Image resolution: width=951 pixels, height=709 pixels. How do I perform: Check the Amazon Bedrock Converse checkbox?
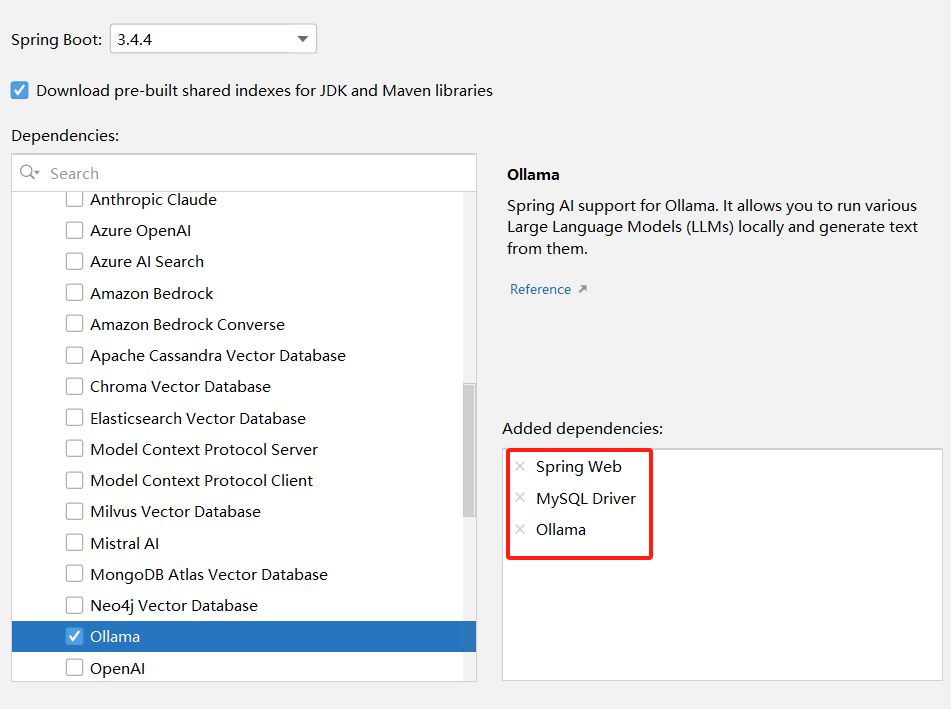click(74, 324)
